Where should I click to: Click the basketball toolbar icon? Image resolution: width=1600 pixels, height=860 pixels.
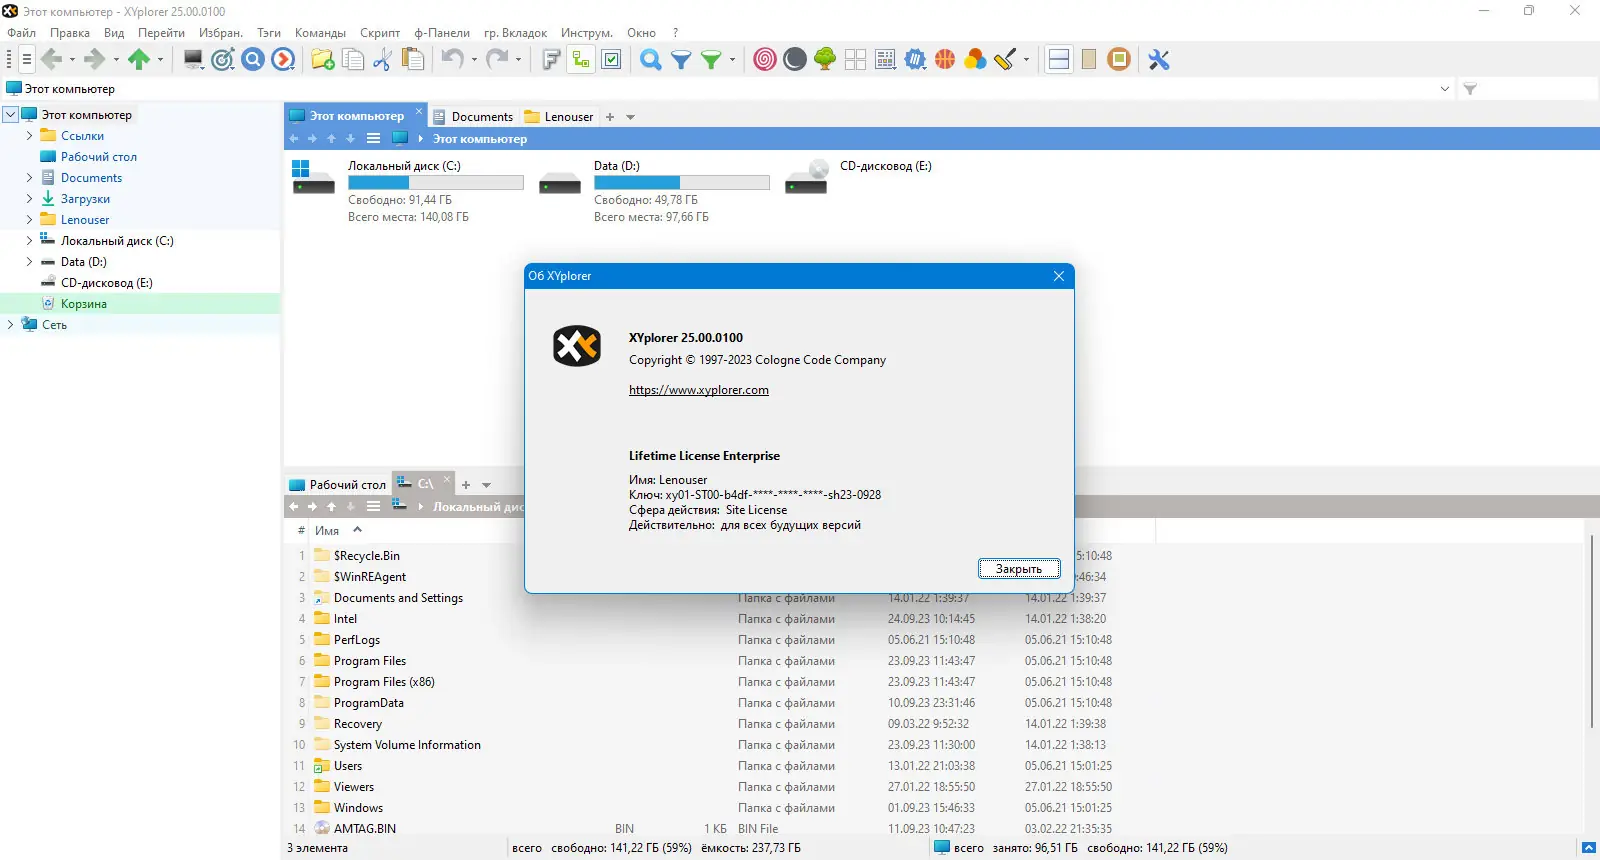pyautogui.click(x=945, y=60)
